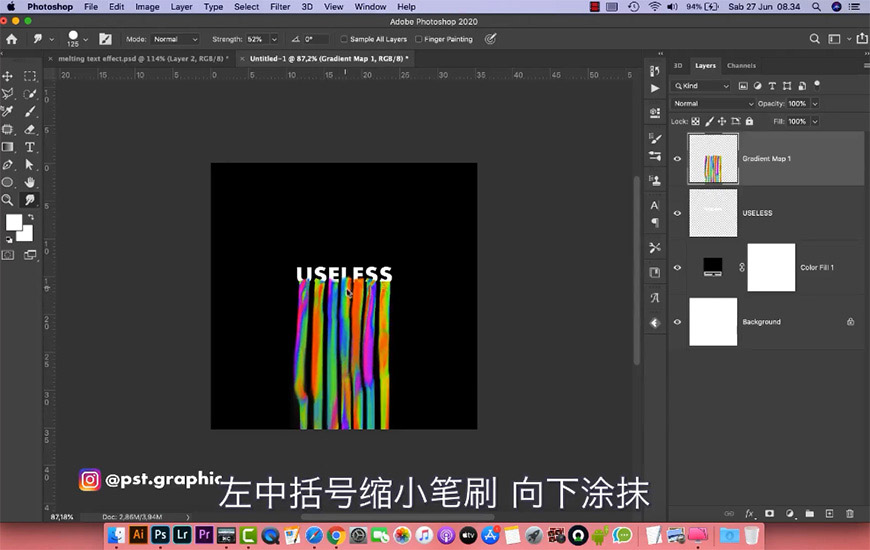Click the delete layer trash icon

(x=849, y=513)
